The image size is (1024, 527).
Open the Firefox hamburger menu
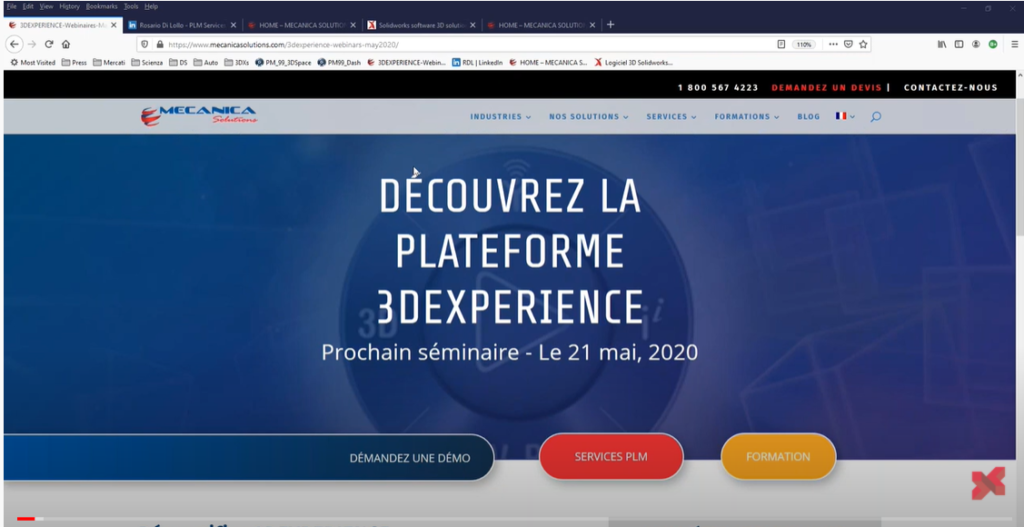[x=1015, y=44]
